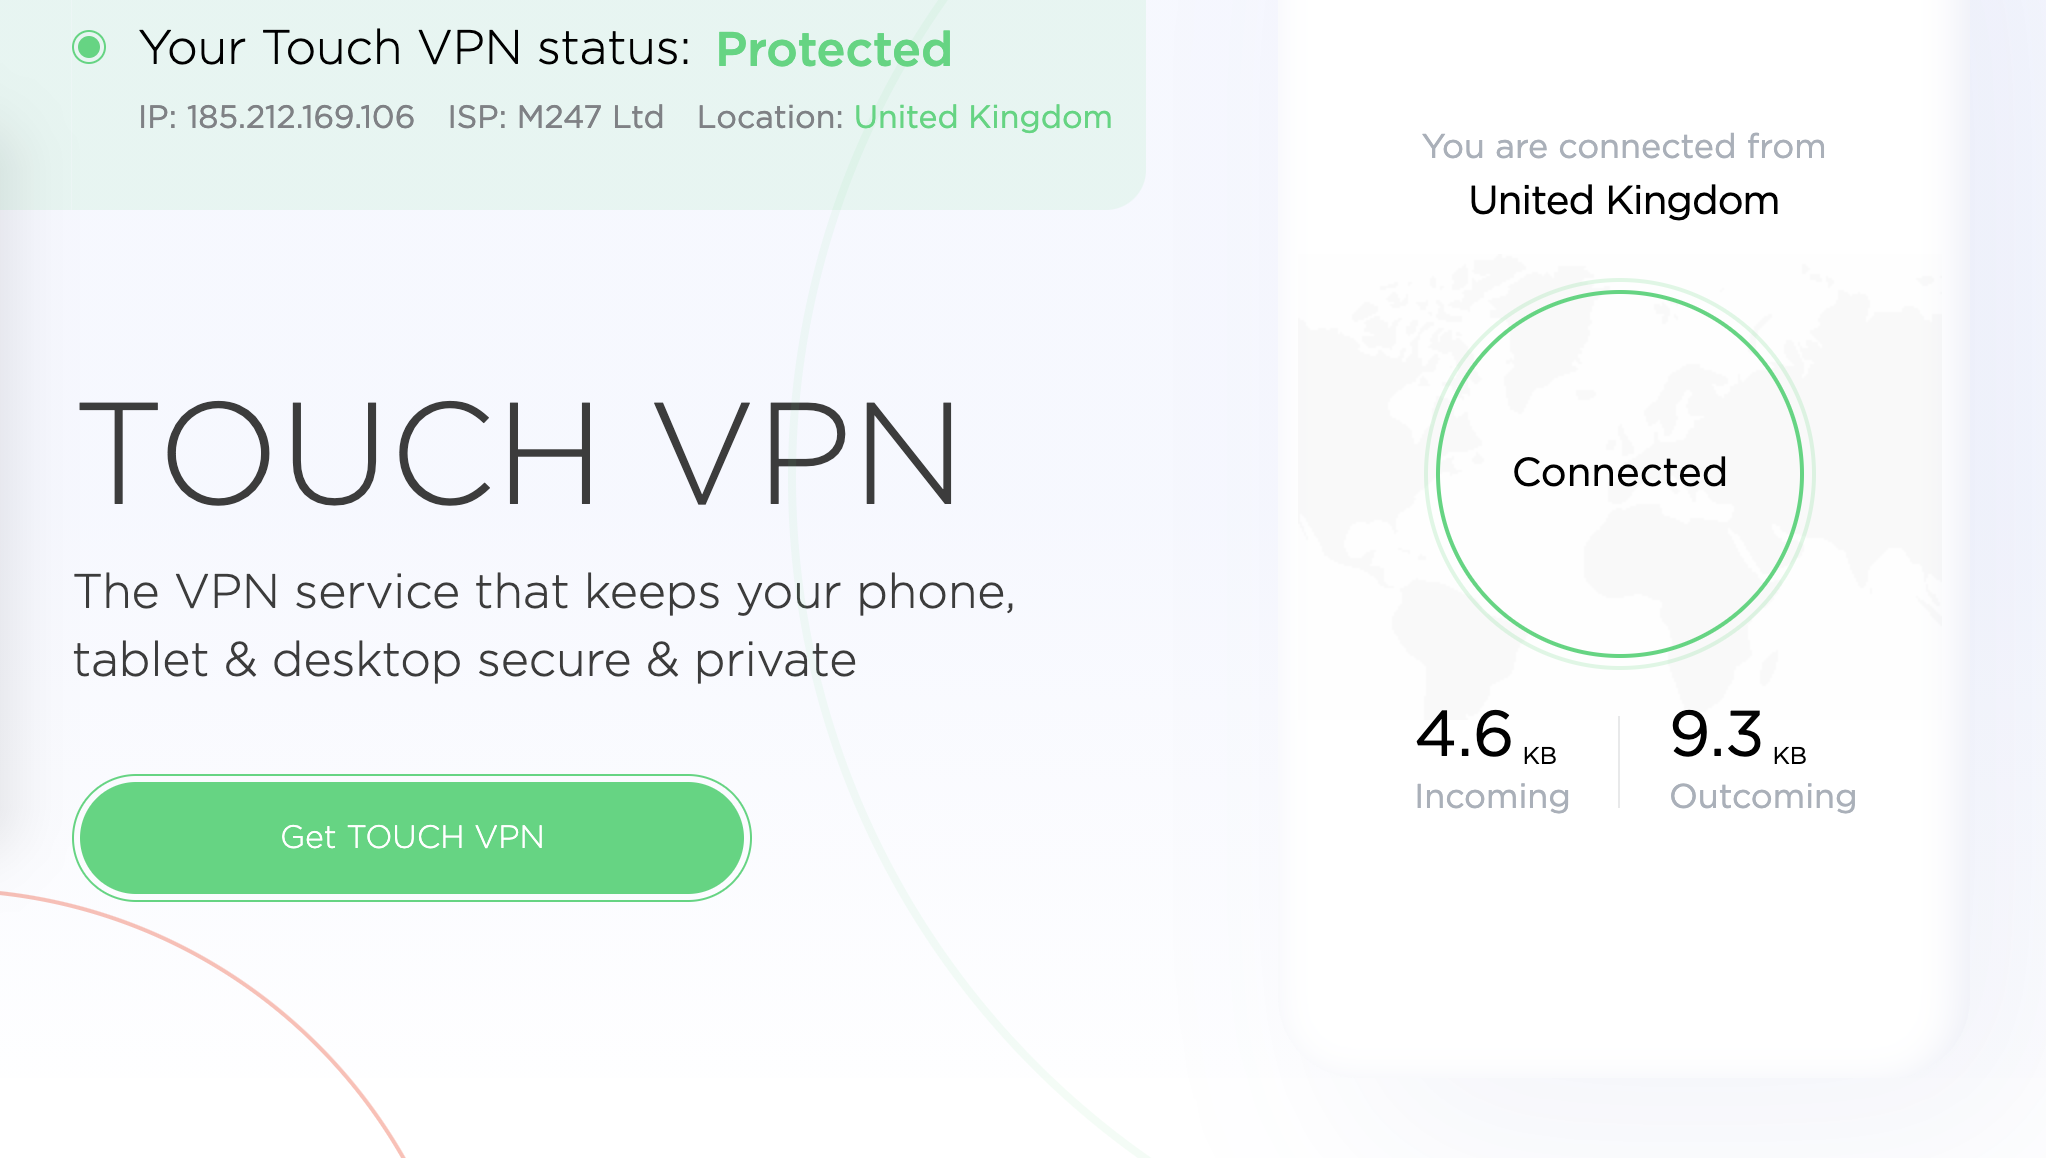
Task: Click the You are connected from label
Action: [1623, 146]
